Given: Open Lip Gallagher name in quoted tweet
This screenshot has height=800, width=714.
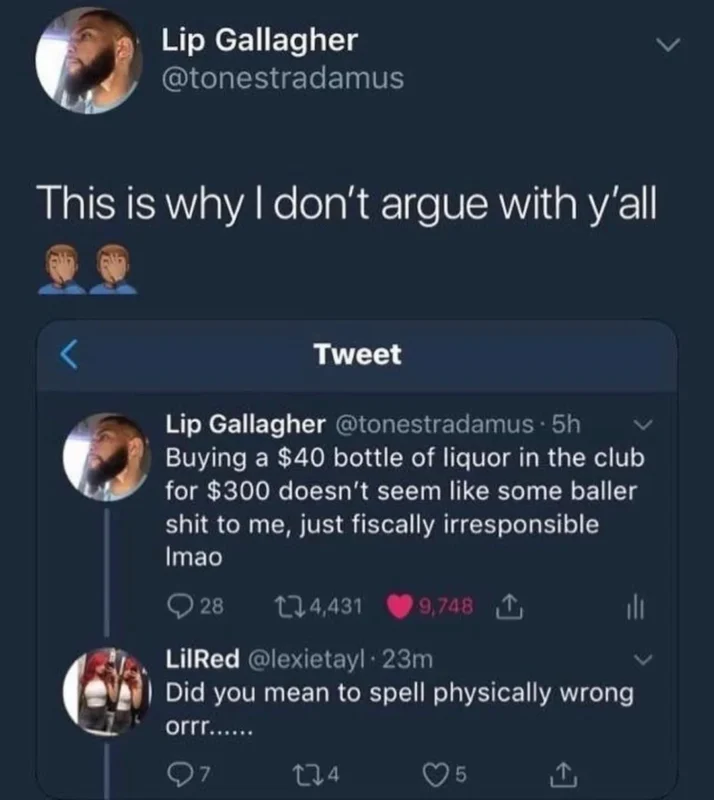Looking at the screenshot, I should 245,424.
